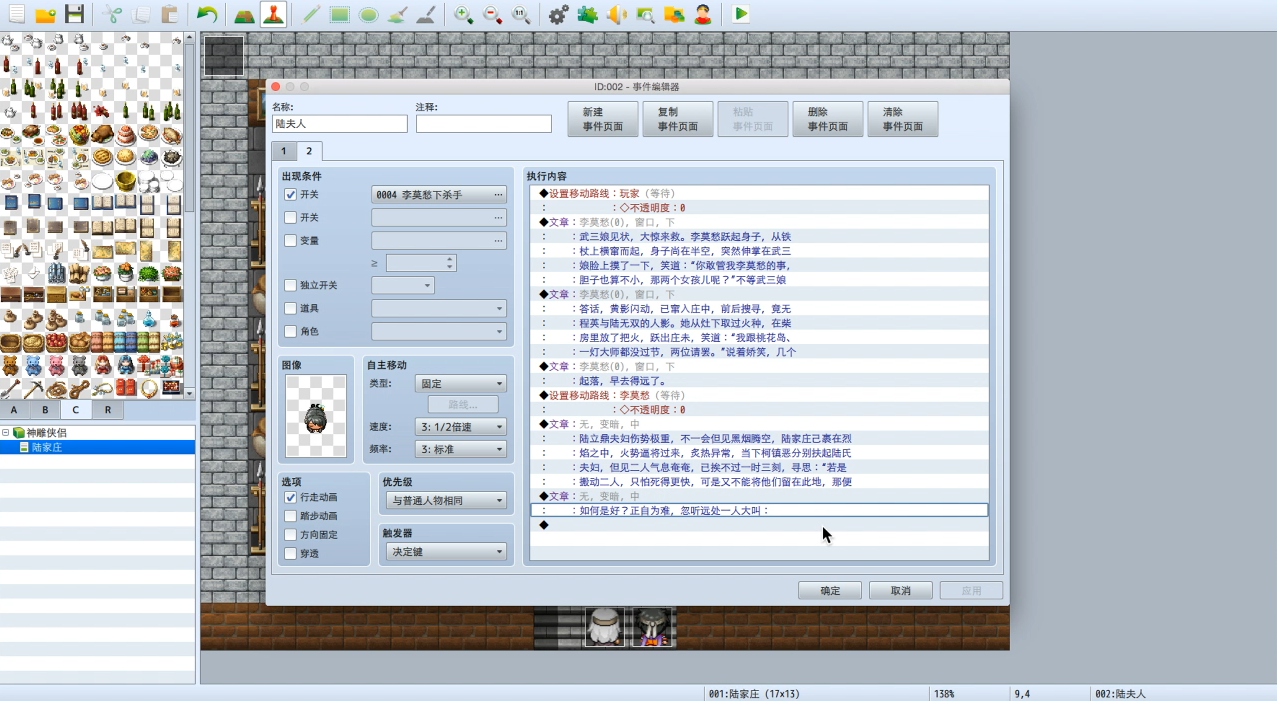Select event page tab 2
Image resolution: width=1277 pixels, height=701 pixels.
pyautogui.click(x=309, y=151)
